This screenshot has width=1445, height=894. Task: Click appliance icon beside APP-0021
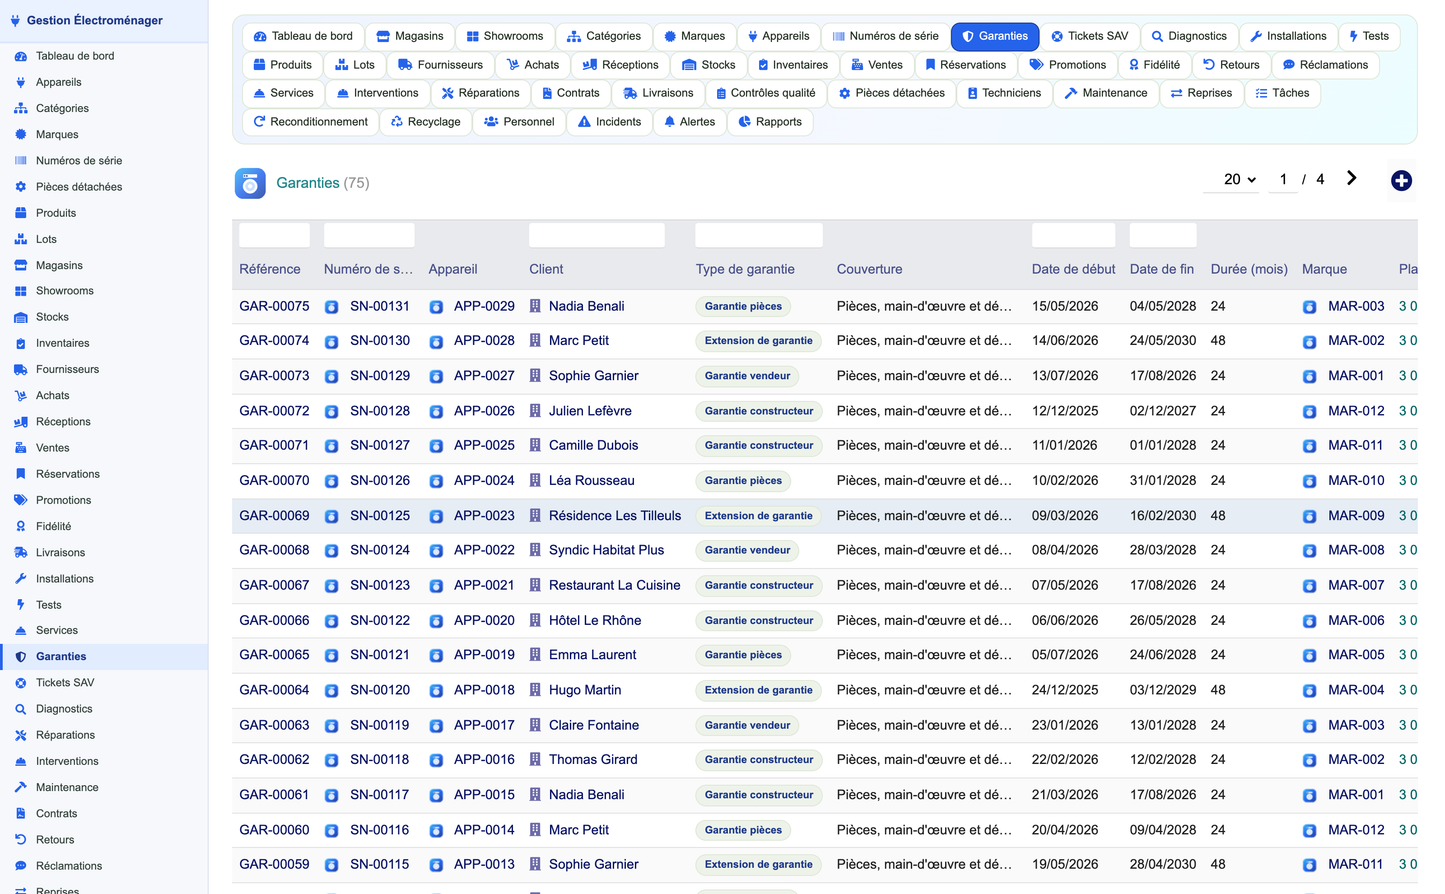pyautogui.click(x=436, y=586)
